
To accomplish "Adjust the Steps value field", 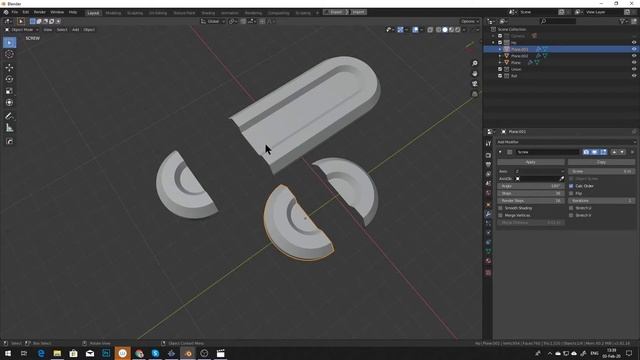I will click(531, 193).
